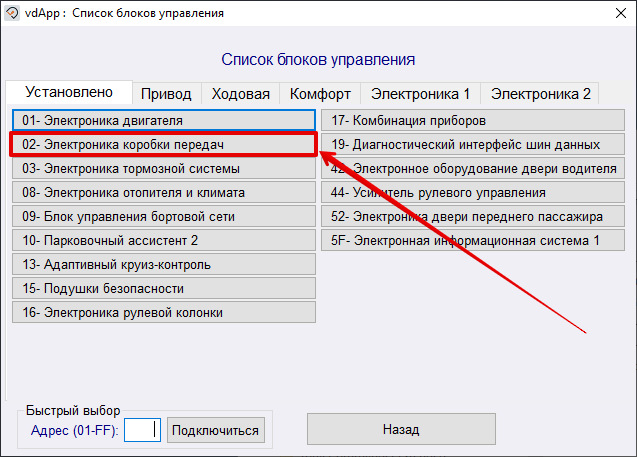Focus the Адрес (01-FF) input field
The image size is (637, 457).
(x=142, y=430)
